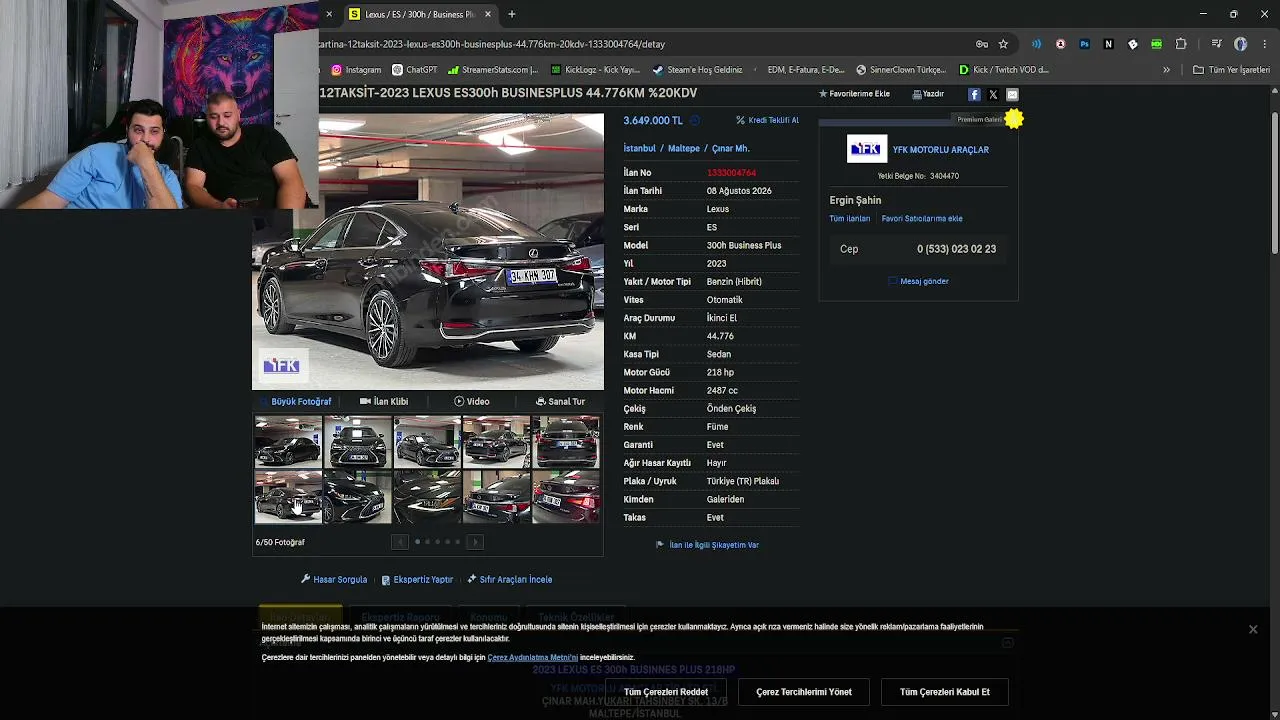
Task: Open the Photoshop extension icon
Action: tap(1084, 44)
